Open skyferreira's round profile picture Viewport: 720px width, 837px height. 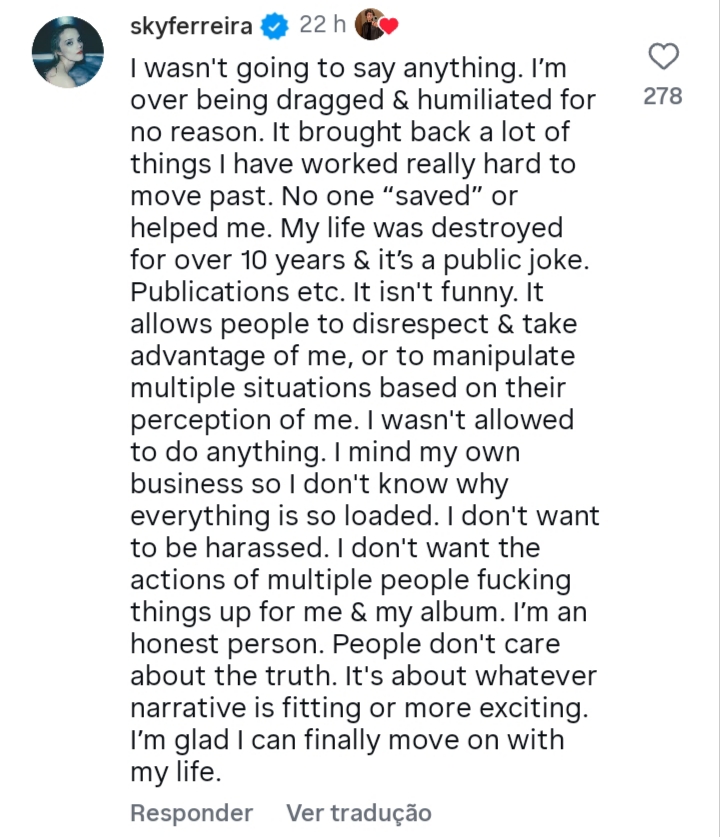68,53
